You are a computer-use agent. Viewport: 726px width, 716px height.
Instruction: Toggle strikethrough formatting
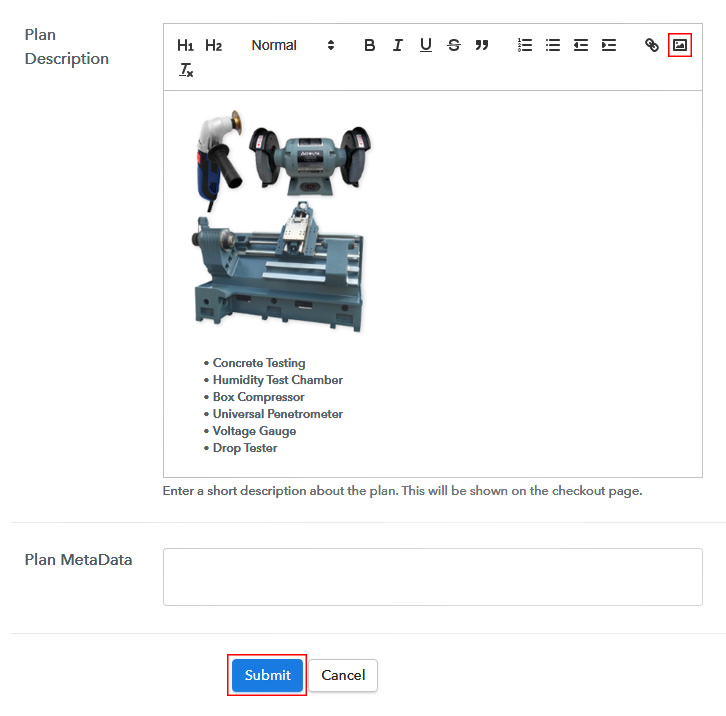click(x=454, y=45)
